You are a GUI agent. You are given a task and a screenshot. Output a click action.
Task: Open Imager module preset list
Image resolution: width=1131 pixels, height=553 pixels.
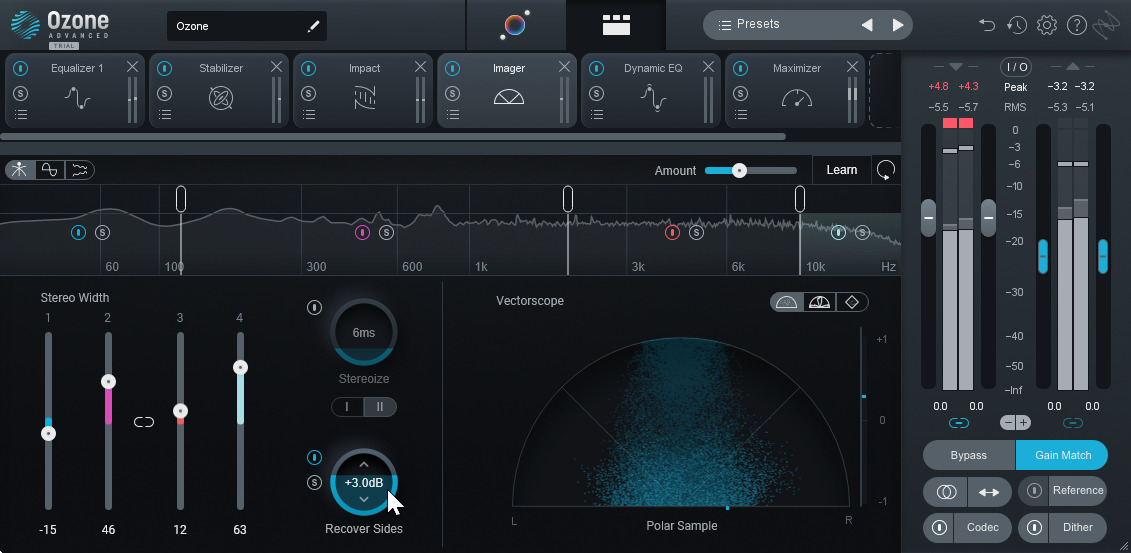(452, 114)
